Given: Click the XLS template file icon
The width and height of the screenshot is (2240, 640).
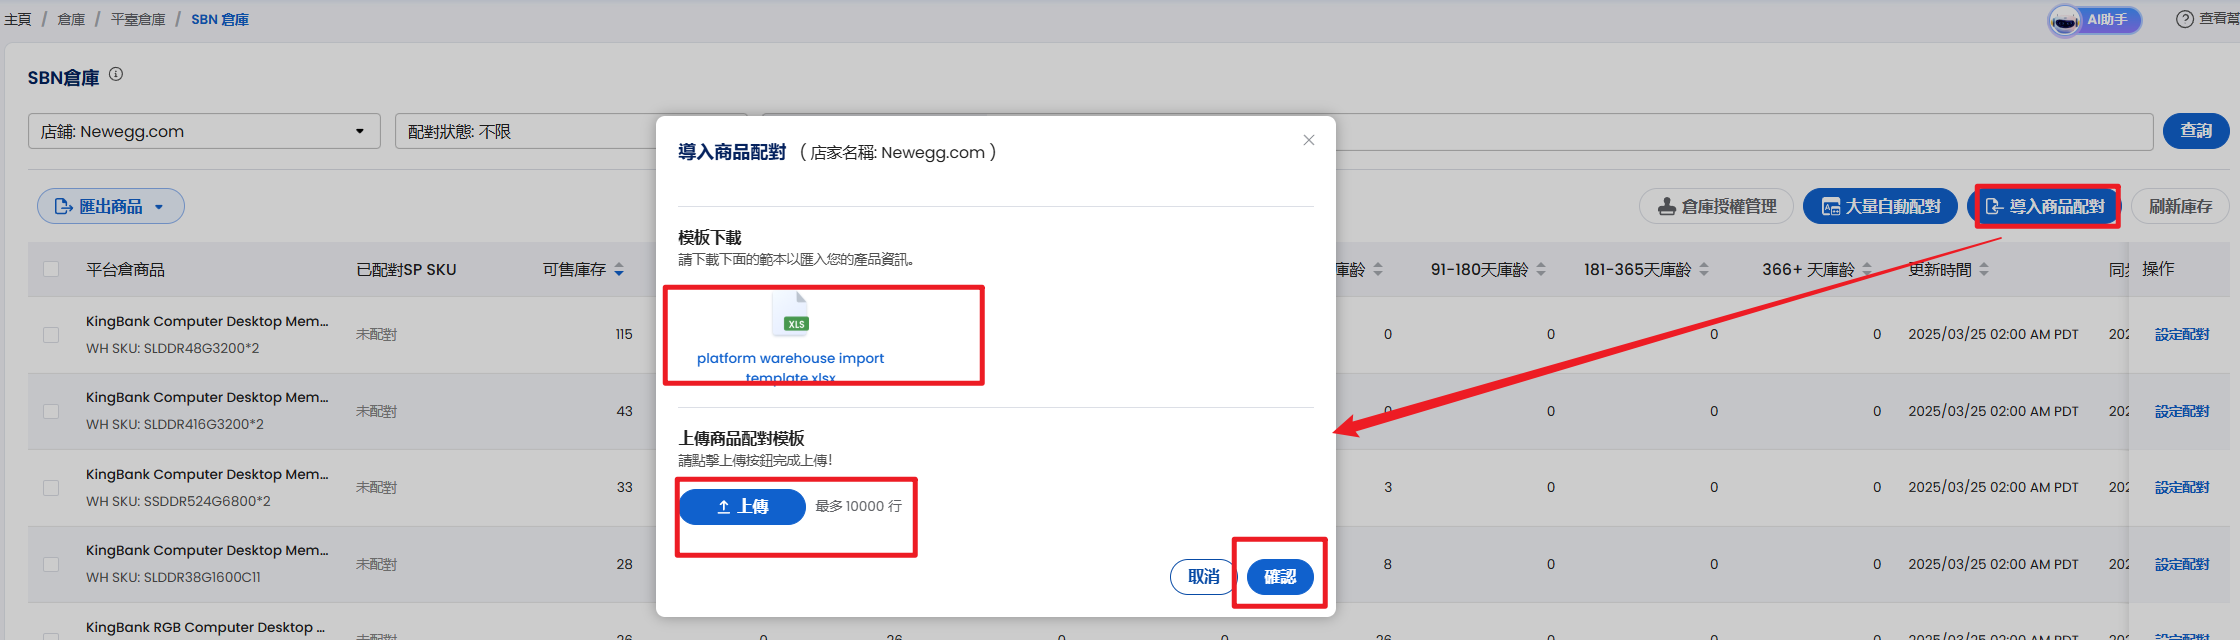Looking at the screenshot, I should point(790,314).
